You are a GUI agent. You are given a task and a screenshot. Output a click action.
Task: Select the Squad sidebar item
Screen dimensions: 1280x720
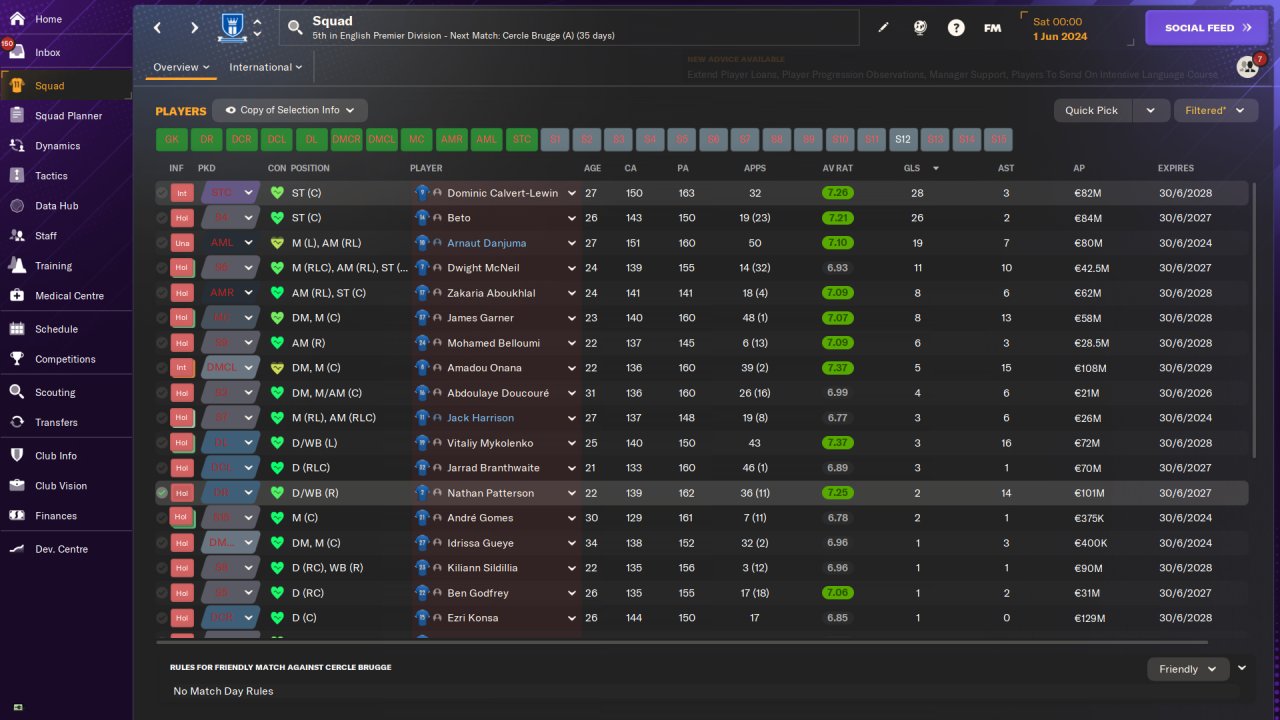(66, 86)
